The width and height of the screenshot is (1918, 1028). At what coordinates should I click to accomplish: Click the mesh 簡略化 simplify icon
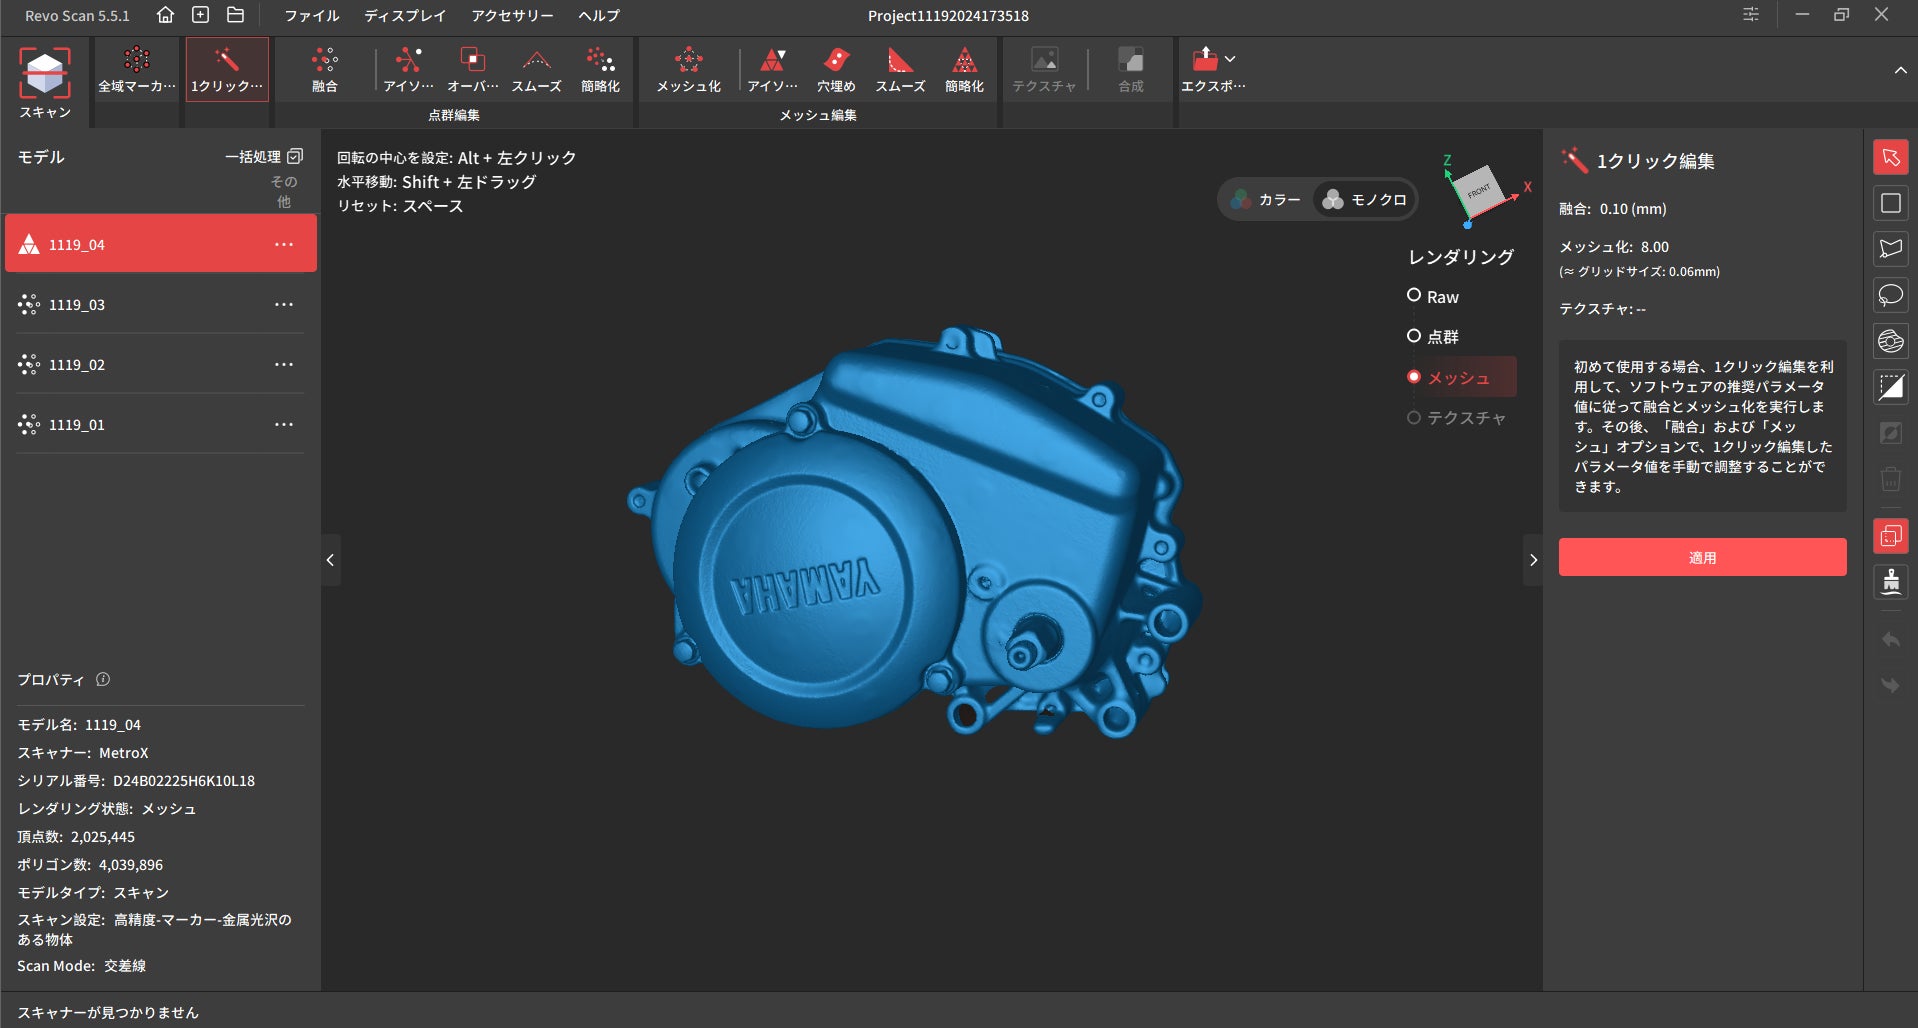[964, 69]
